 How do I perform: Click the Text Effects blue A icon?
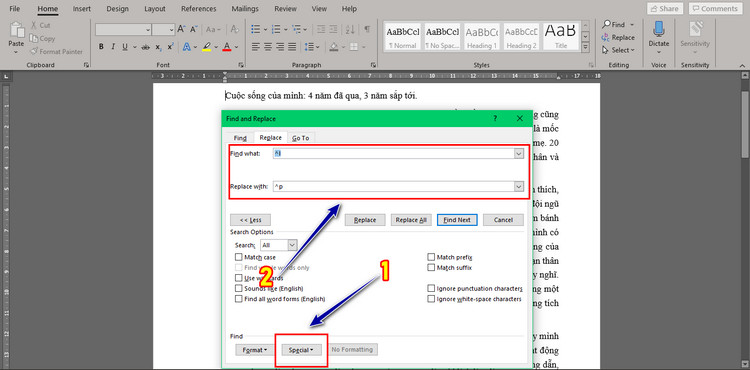click(187, 47)
